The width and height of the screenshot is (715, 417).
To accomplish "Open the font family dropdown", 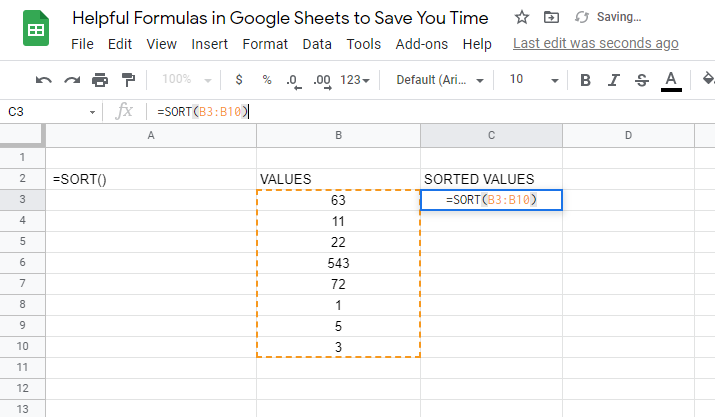I will [440, 80].
